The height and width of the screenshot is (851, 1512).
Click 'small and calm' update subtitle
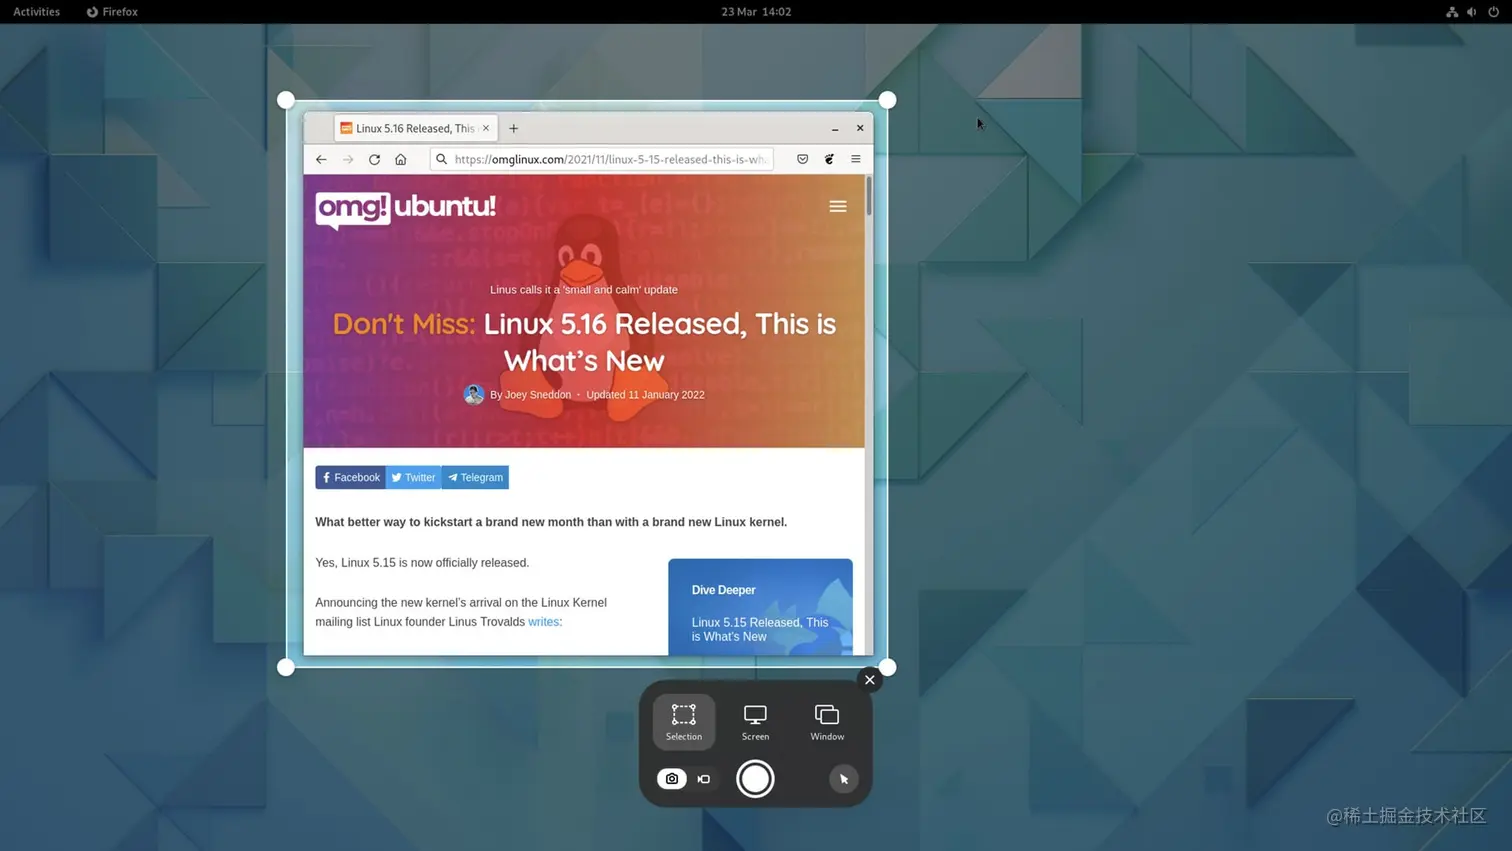click(x=584, y=290)
